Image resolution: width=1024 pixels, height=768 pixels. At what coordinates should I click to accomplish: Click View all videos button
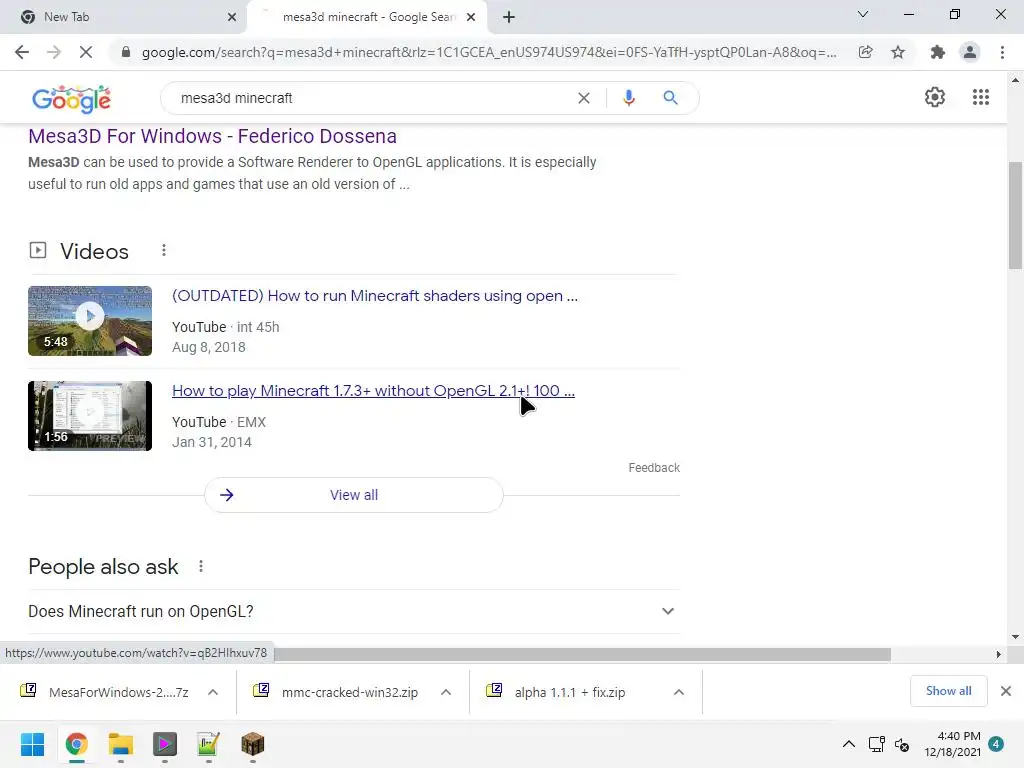(x=354, y=495)
